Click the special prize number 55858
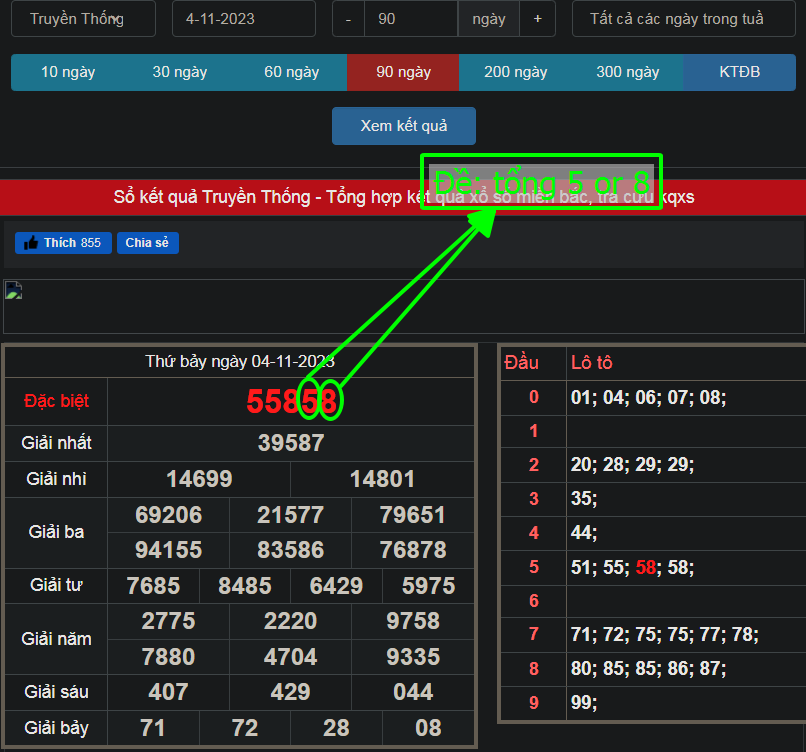 (x=291, y=401)
